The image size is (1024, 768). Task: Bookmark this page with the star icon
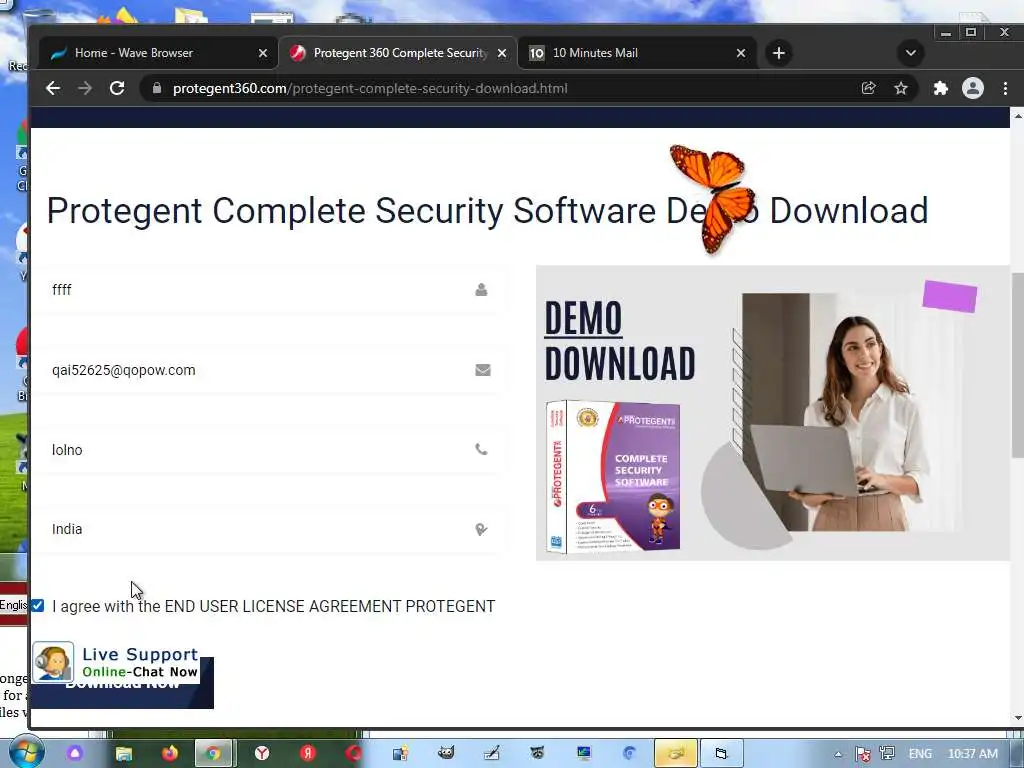pyautogui.click(x=901, y=88)
